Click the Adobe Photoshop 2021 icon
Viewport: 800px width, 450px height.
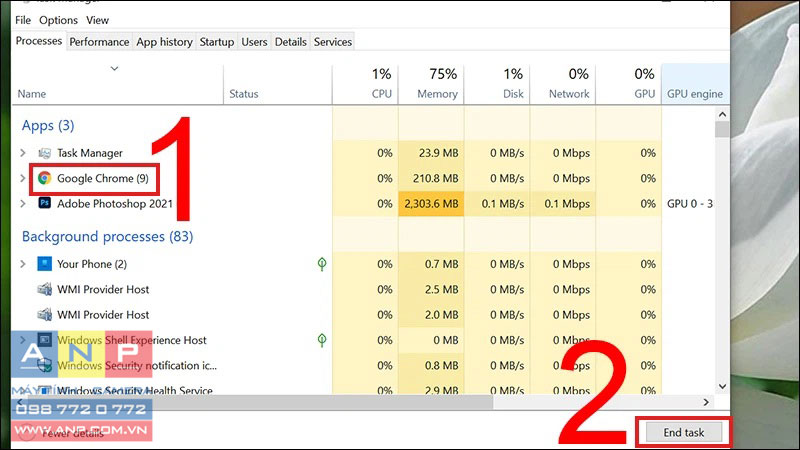(44, 203)
